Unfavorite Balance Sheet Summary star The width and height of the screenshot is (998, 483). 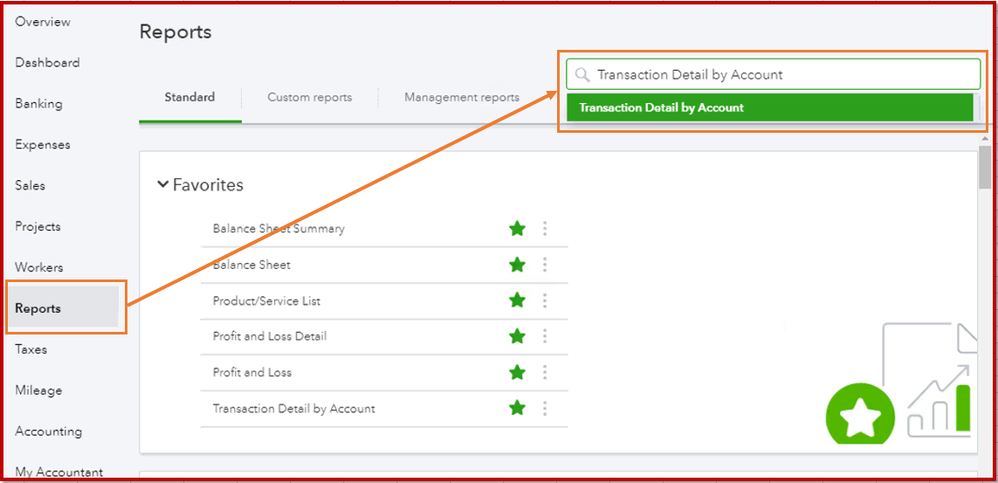coord(517,228)
